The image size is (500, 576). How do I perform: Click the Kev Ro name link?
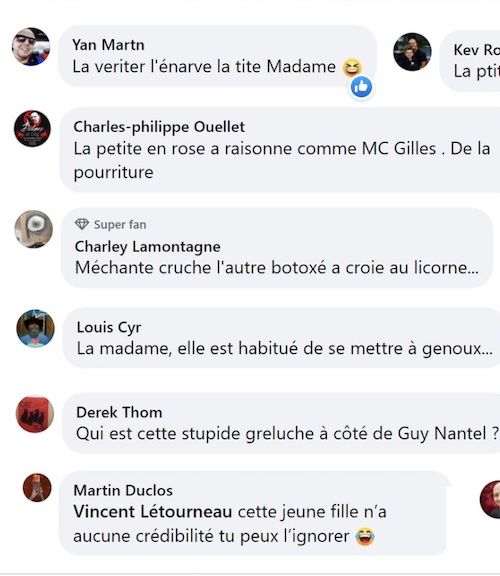[x=477, y=50]
